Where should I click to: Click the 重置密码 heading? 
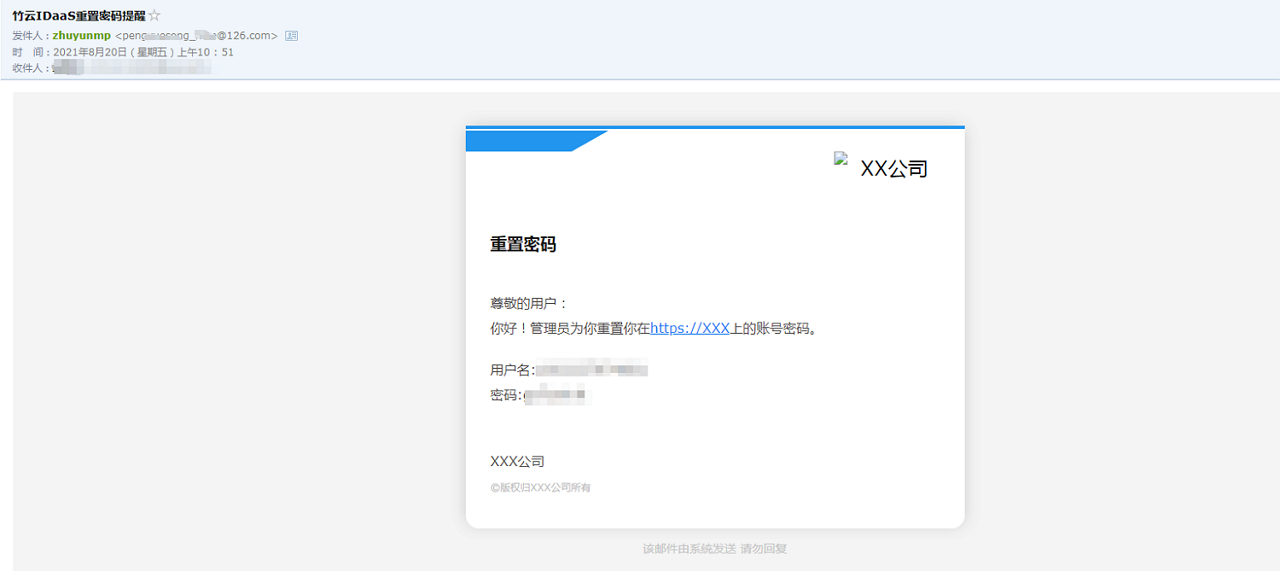pos(523,244)
